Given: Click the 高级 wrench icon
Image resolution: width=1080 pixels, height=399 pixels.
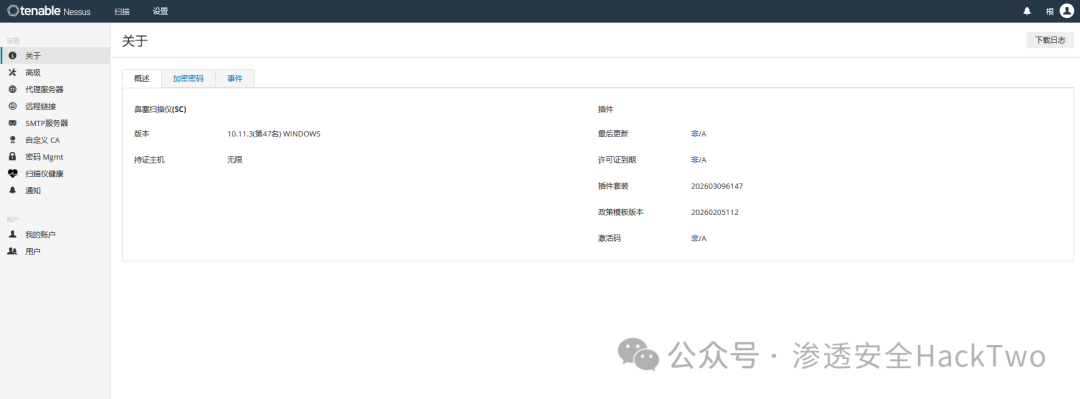Looking at the screenshot, I should coord(12,72).
